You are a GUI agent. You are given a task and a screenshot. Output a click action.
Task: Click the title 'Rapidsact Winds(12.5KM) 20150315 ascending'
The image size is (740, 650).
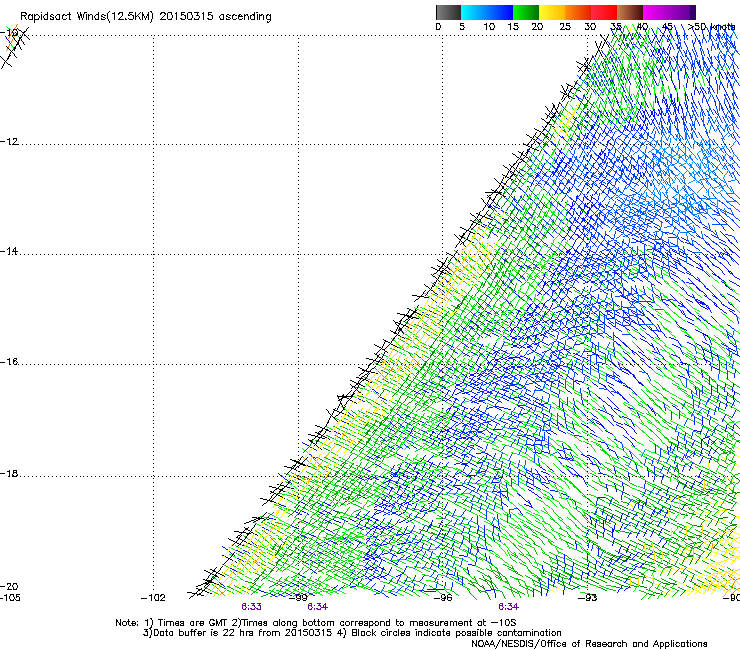146,17
